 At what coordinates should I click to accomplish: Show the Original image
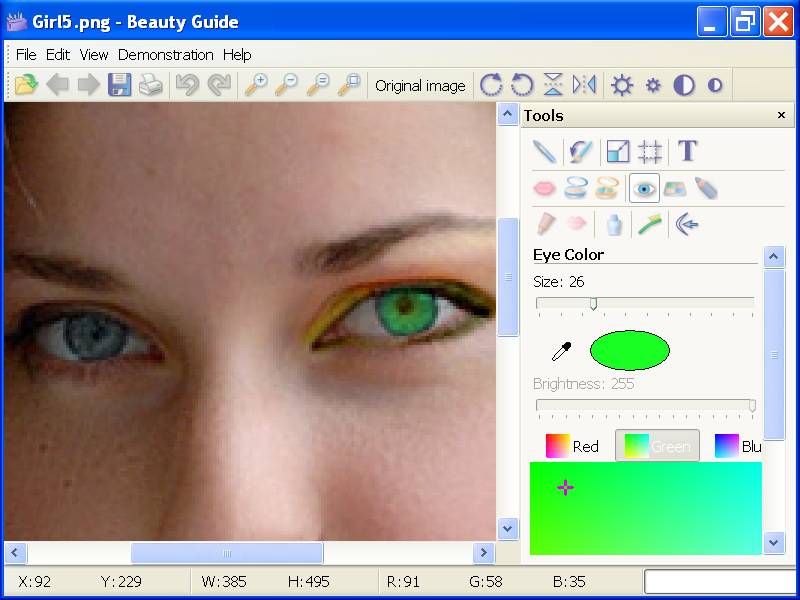click(420, 85)
